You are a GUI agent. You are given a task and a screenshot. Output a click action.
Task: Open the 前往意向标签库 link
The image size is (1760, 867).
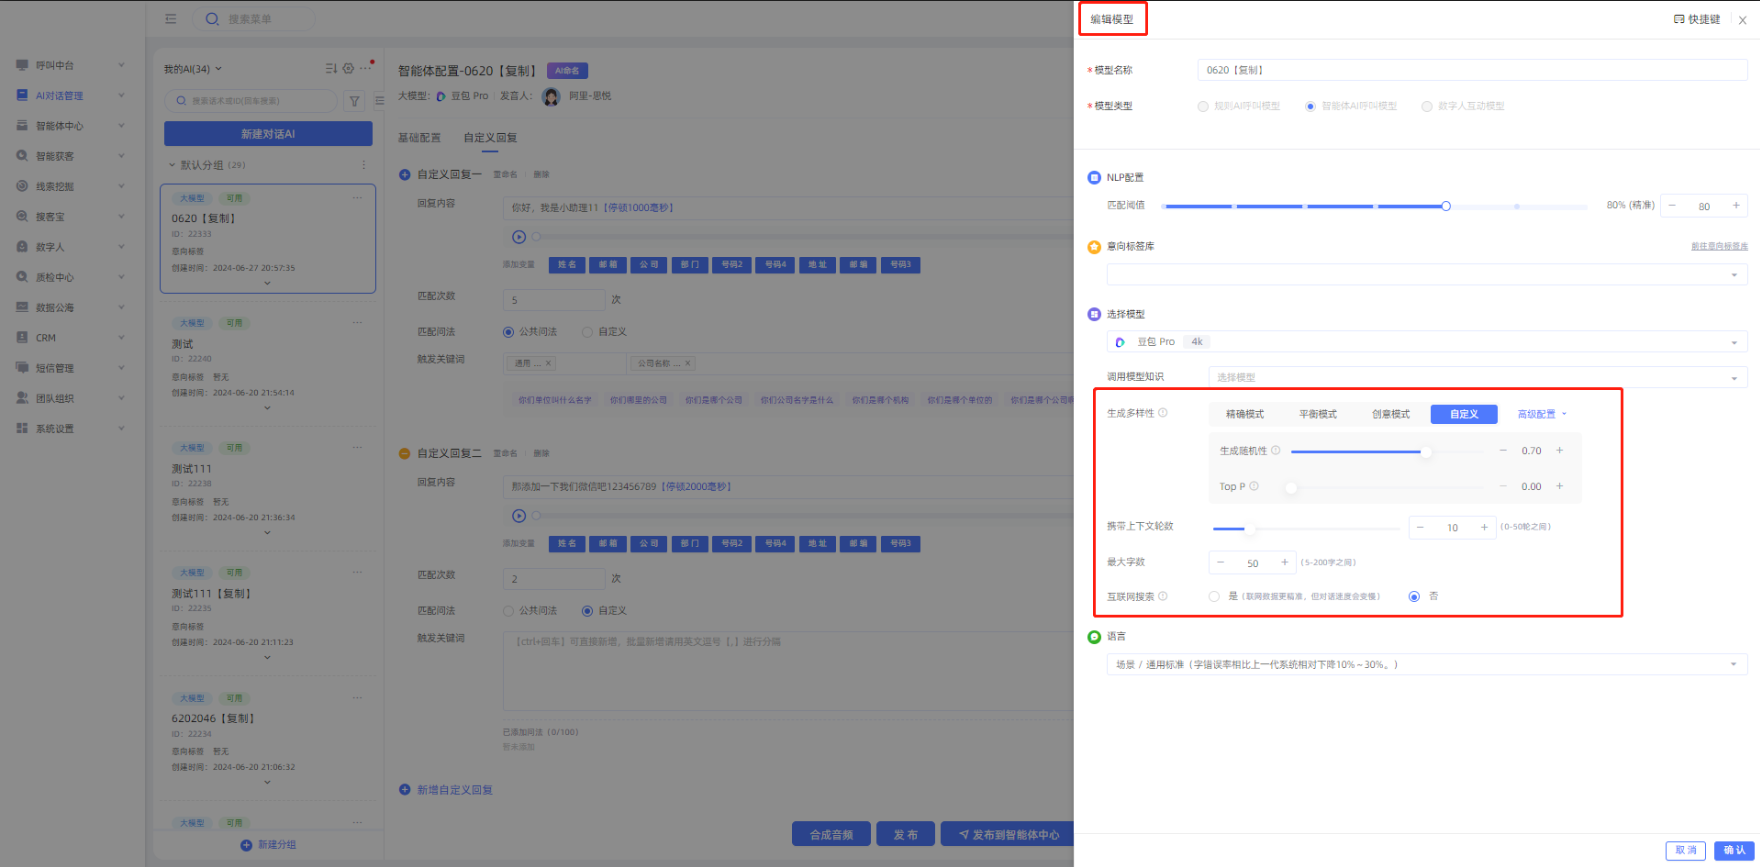click(x=1719, y=246)
